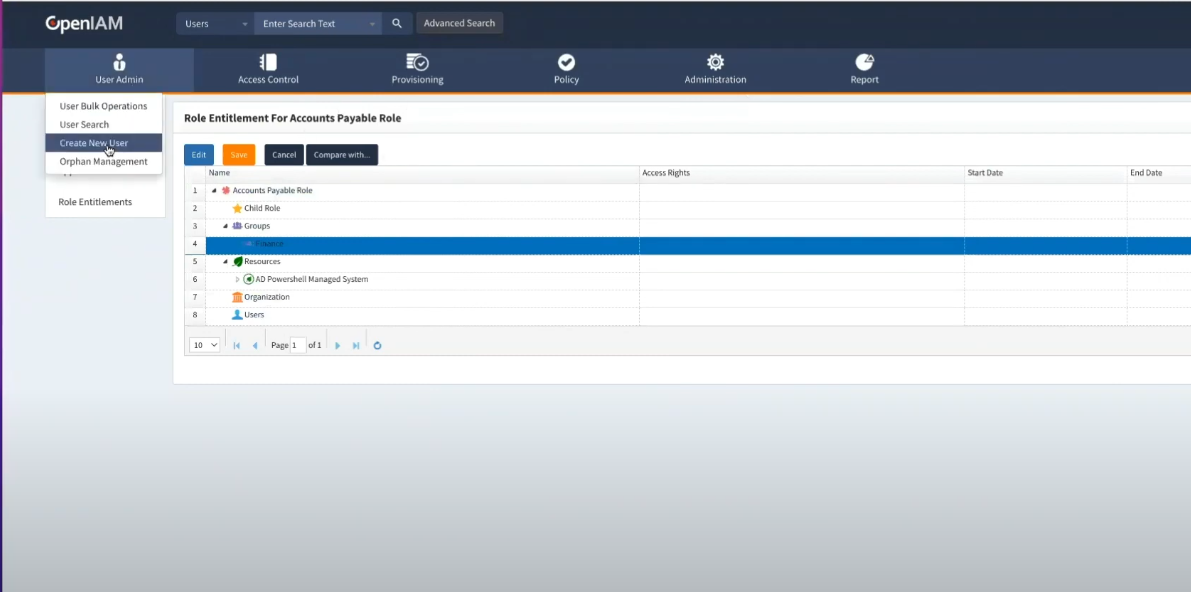Go to the last grid page
Image resolution: width=1191 pixels, height=592 pixels.
pyautogui.click(x=355, y=346)
